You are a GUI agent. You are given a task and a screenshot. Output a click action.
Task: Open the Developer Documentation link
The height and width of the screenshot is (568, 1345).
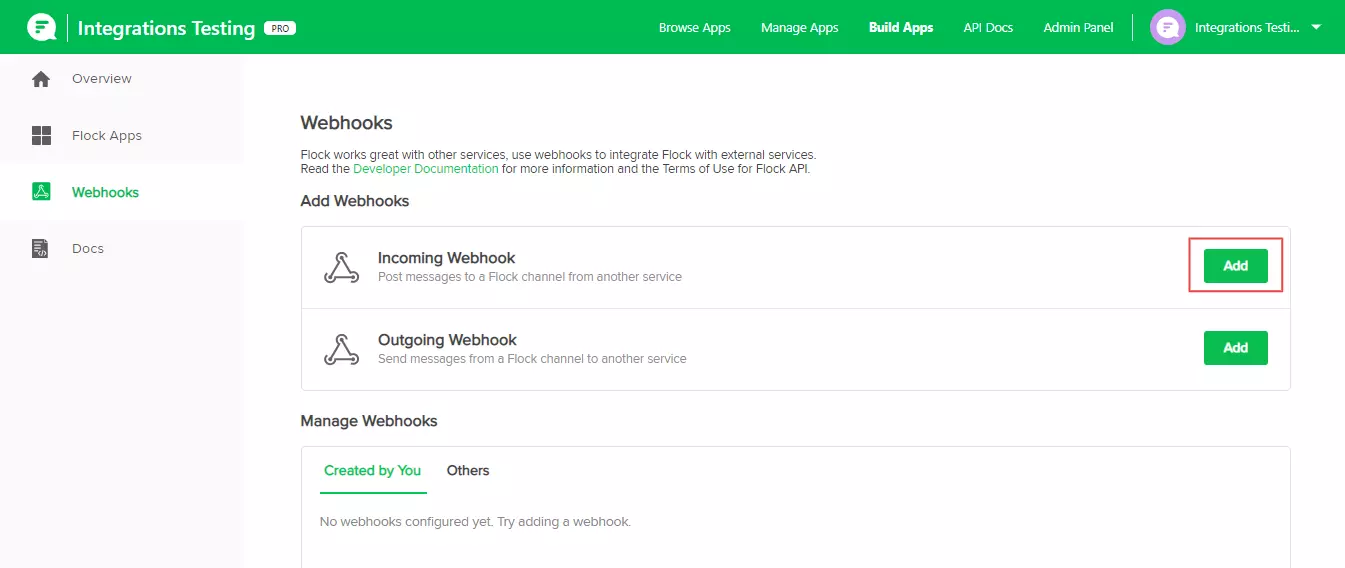[x=426, y=169]
